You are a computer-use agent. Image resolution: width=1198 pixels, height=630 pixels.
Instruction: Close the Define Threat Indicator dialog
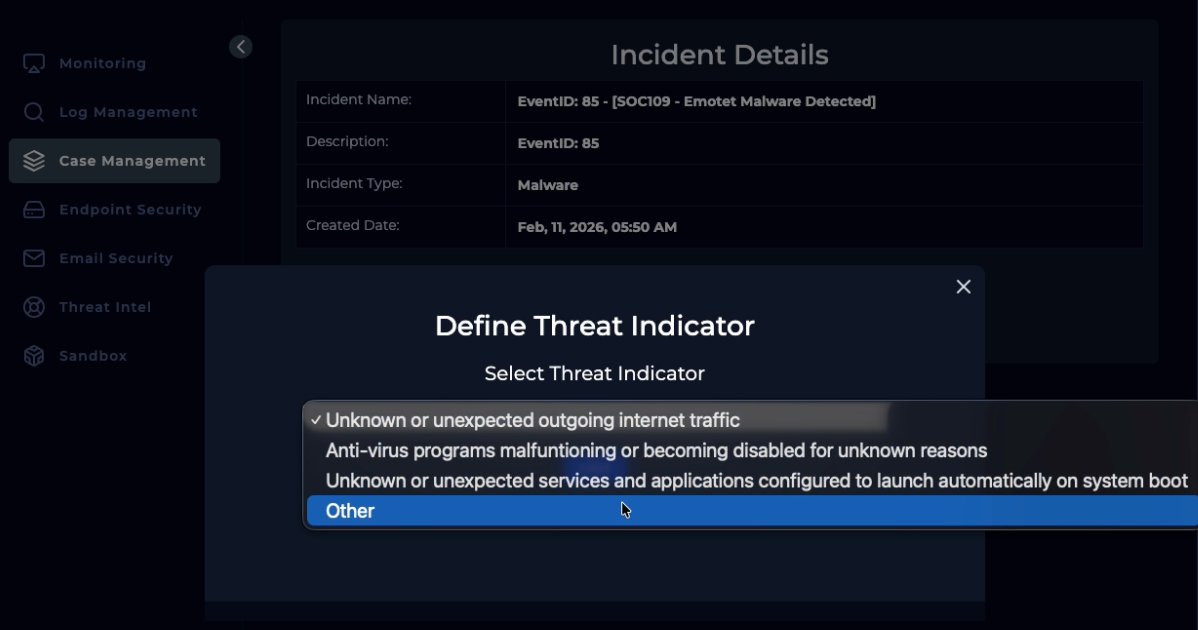pyautogui.click(x=963, y=287)
